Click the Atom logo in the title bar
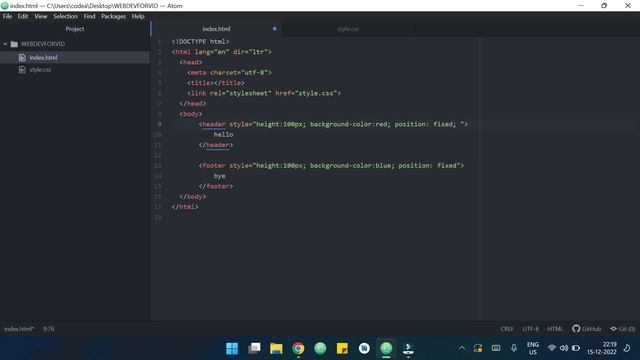Image resolution: width=640 pixels, height=360 pixels. (x=5, y=6)
